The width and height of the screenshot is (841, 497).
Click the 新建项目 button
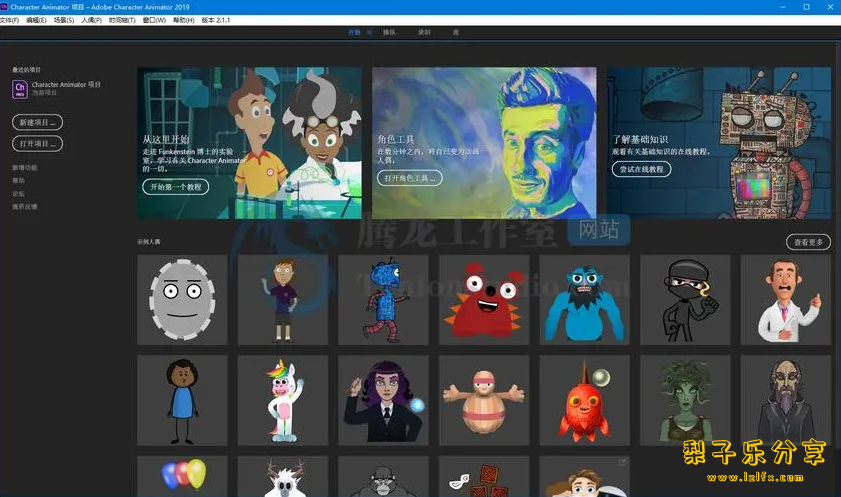(38, 122)
